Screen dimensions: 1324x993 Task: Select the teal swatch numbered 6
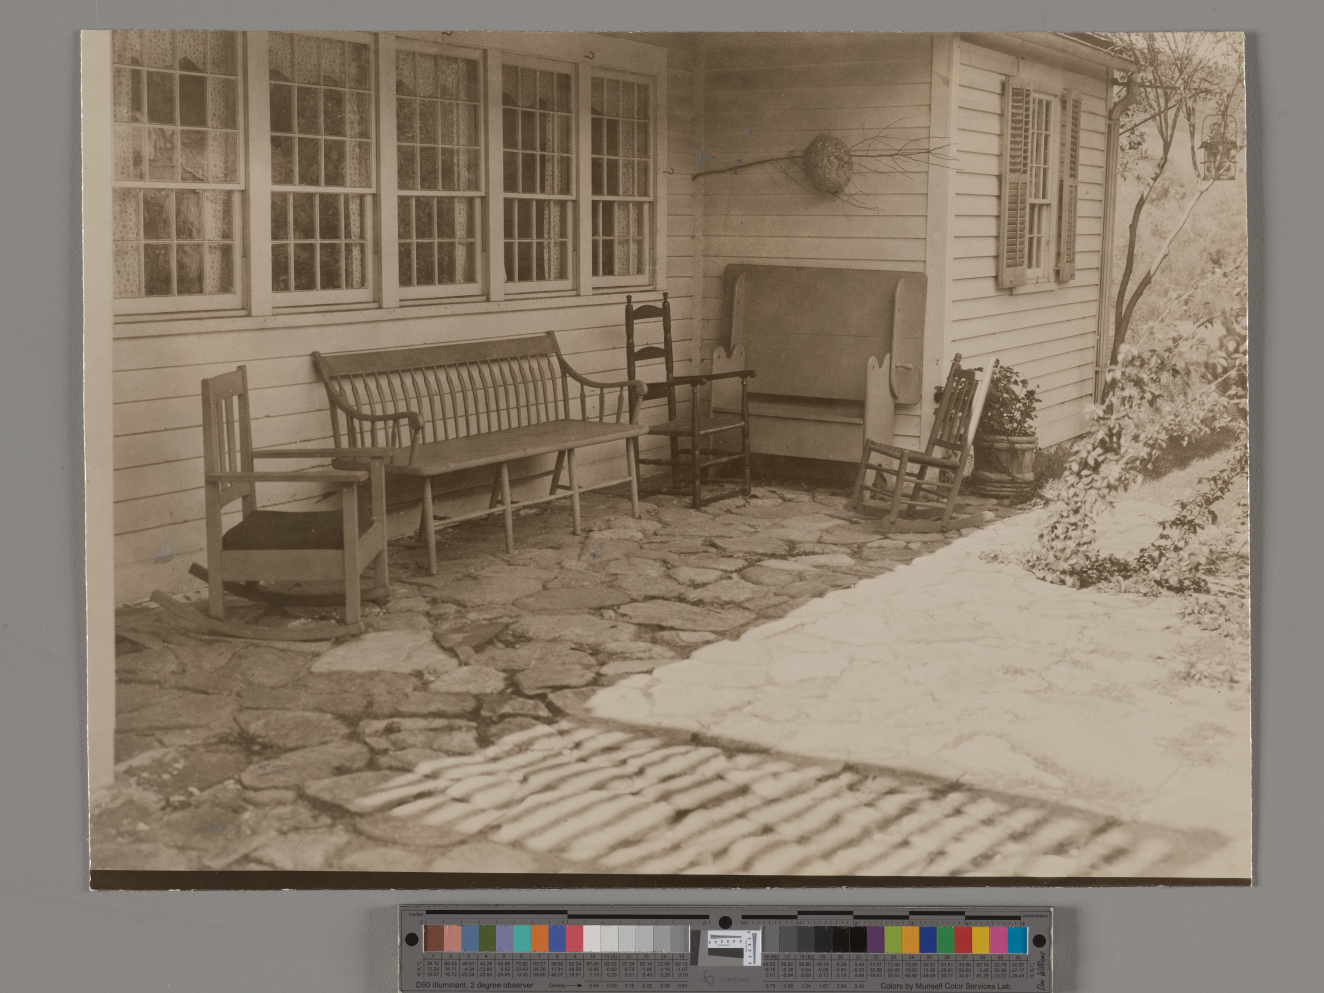tap(522, 938)
